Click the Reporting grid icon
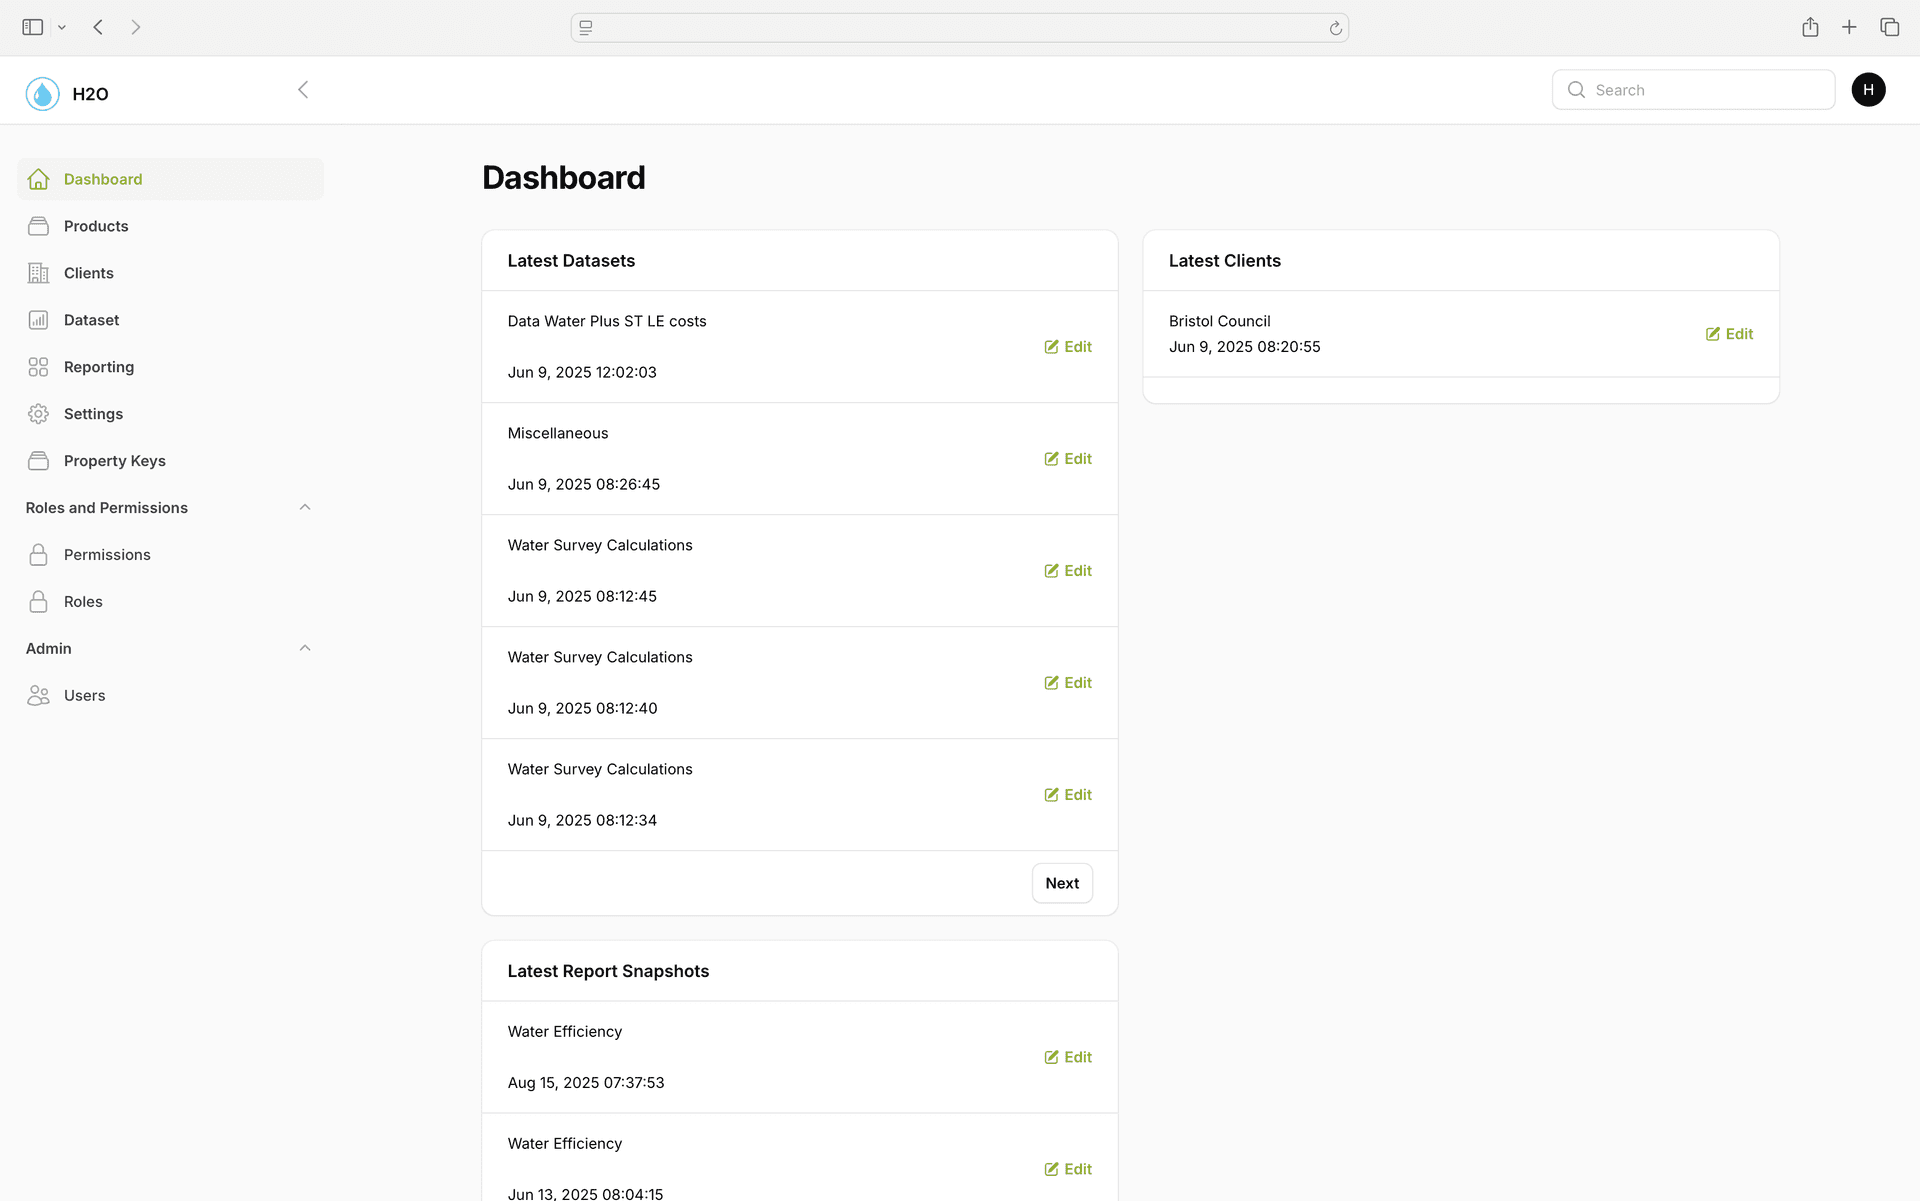Viewport: 1920px width, 1201px height. [x=38, y=367]
